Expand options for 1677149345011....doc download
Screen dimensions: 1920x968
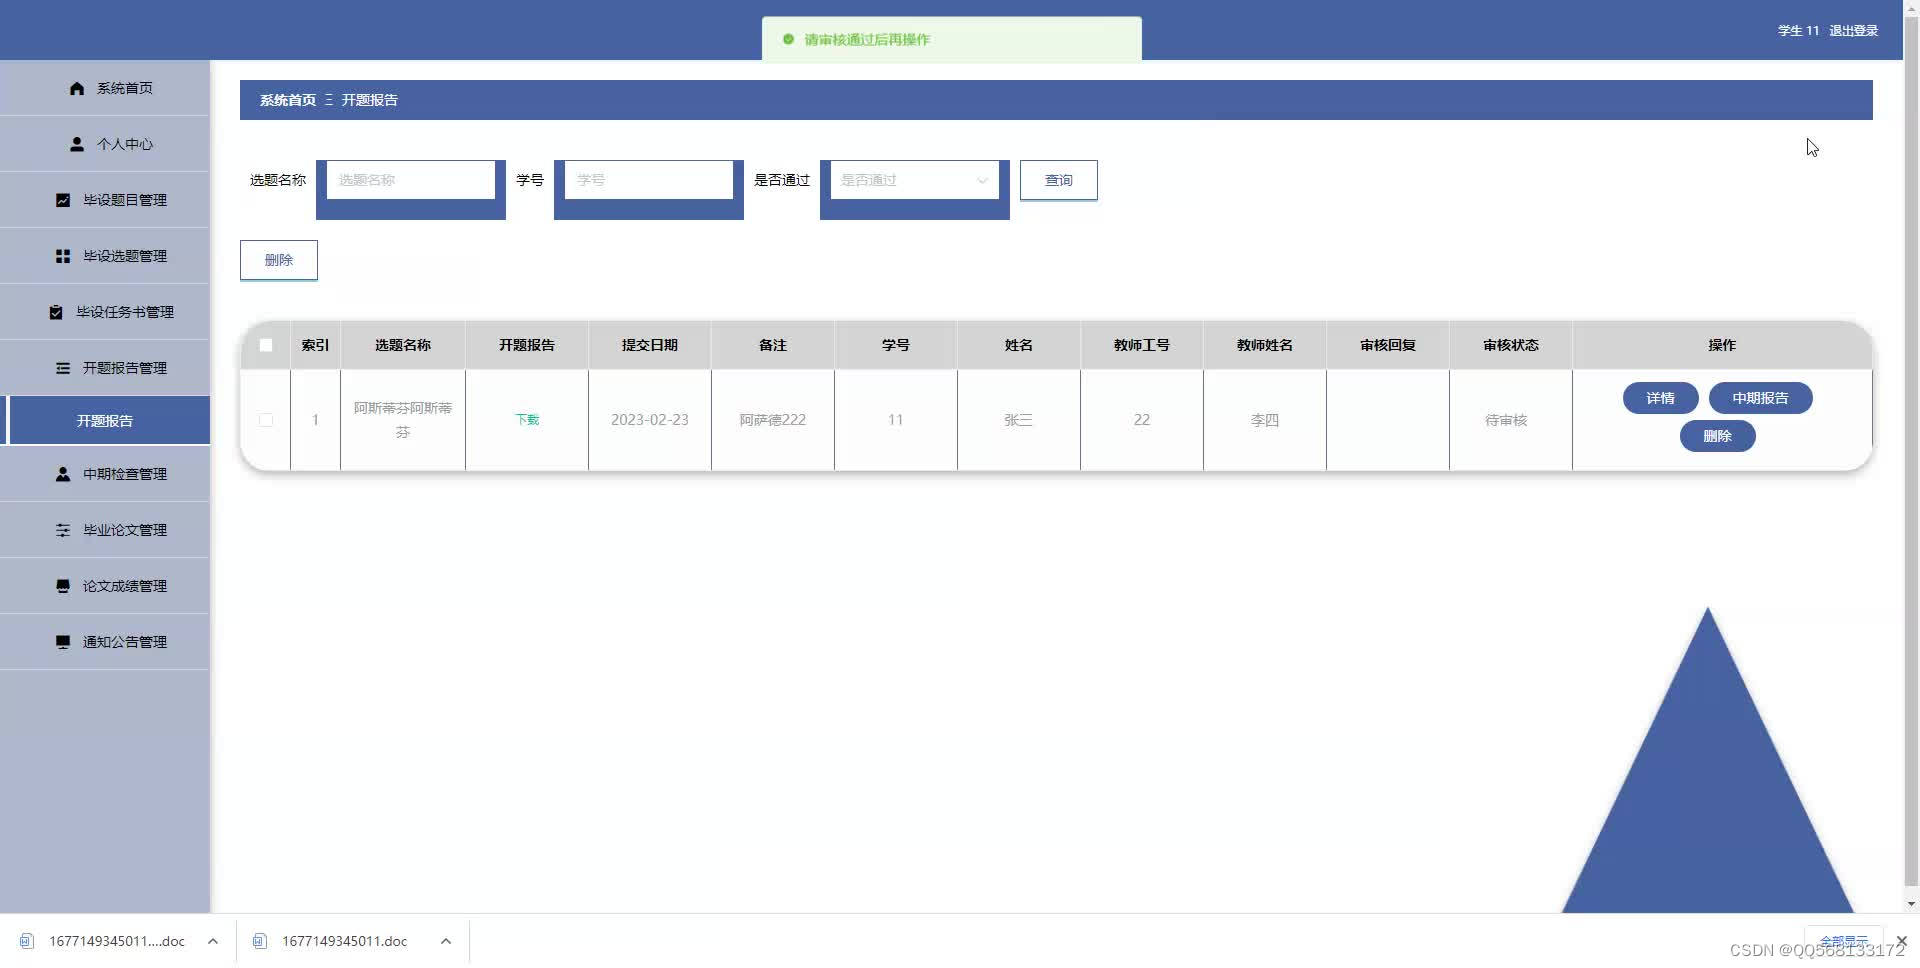(x=213, y=941)
